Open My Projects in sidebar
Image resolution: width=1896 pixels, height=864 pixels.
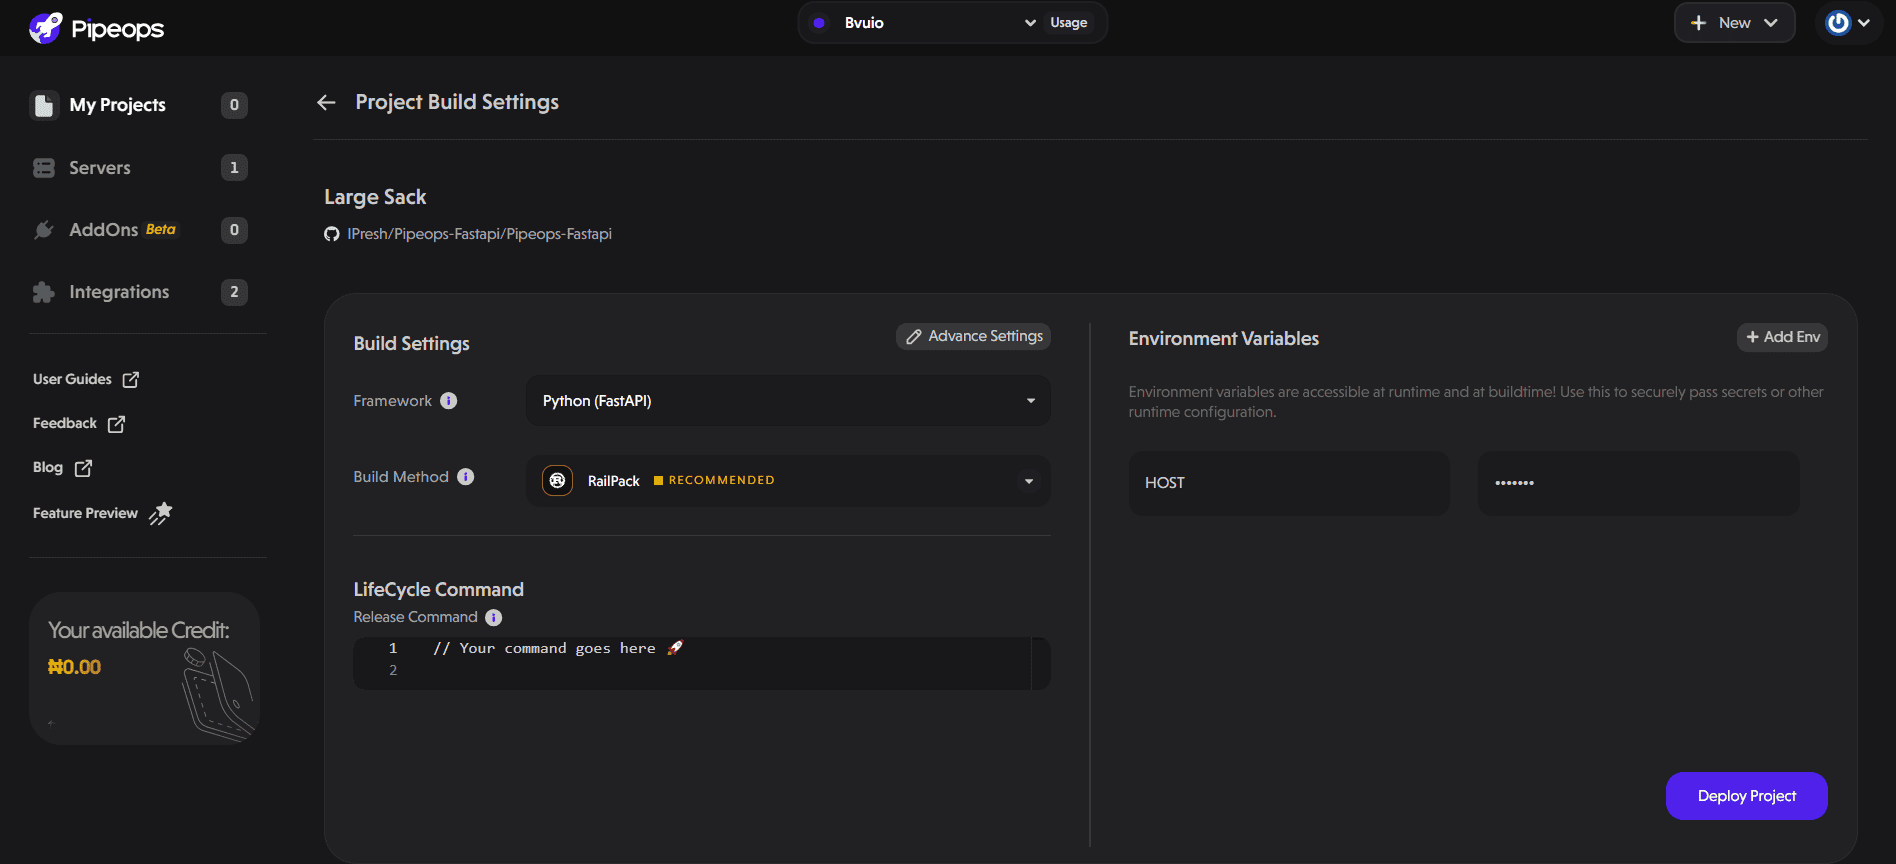coord(117,105)
